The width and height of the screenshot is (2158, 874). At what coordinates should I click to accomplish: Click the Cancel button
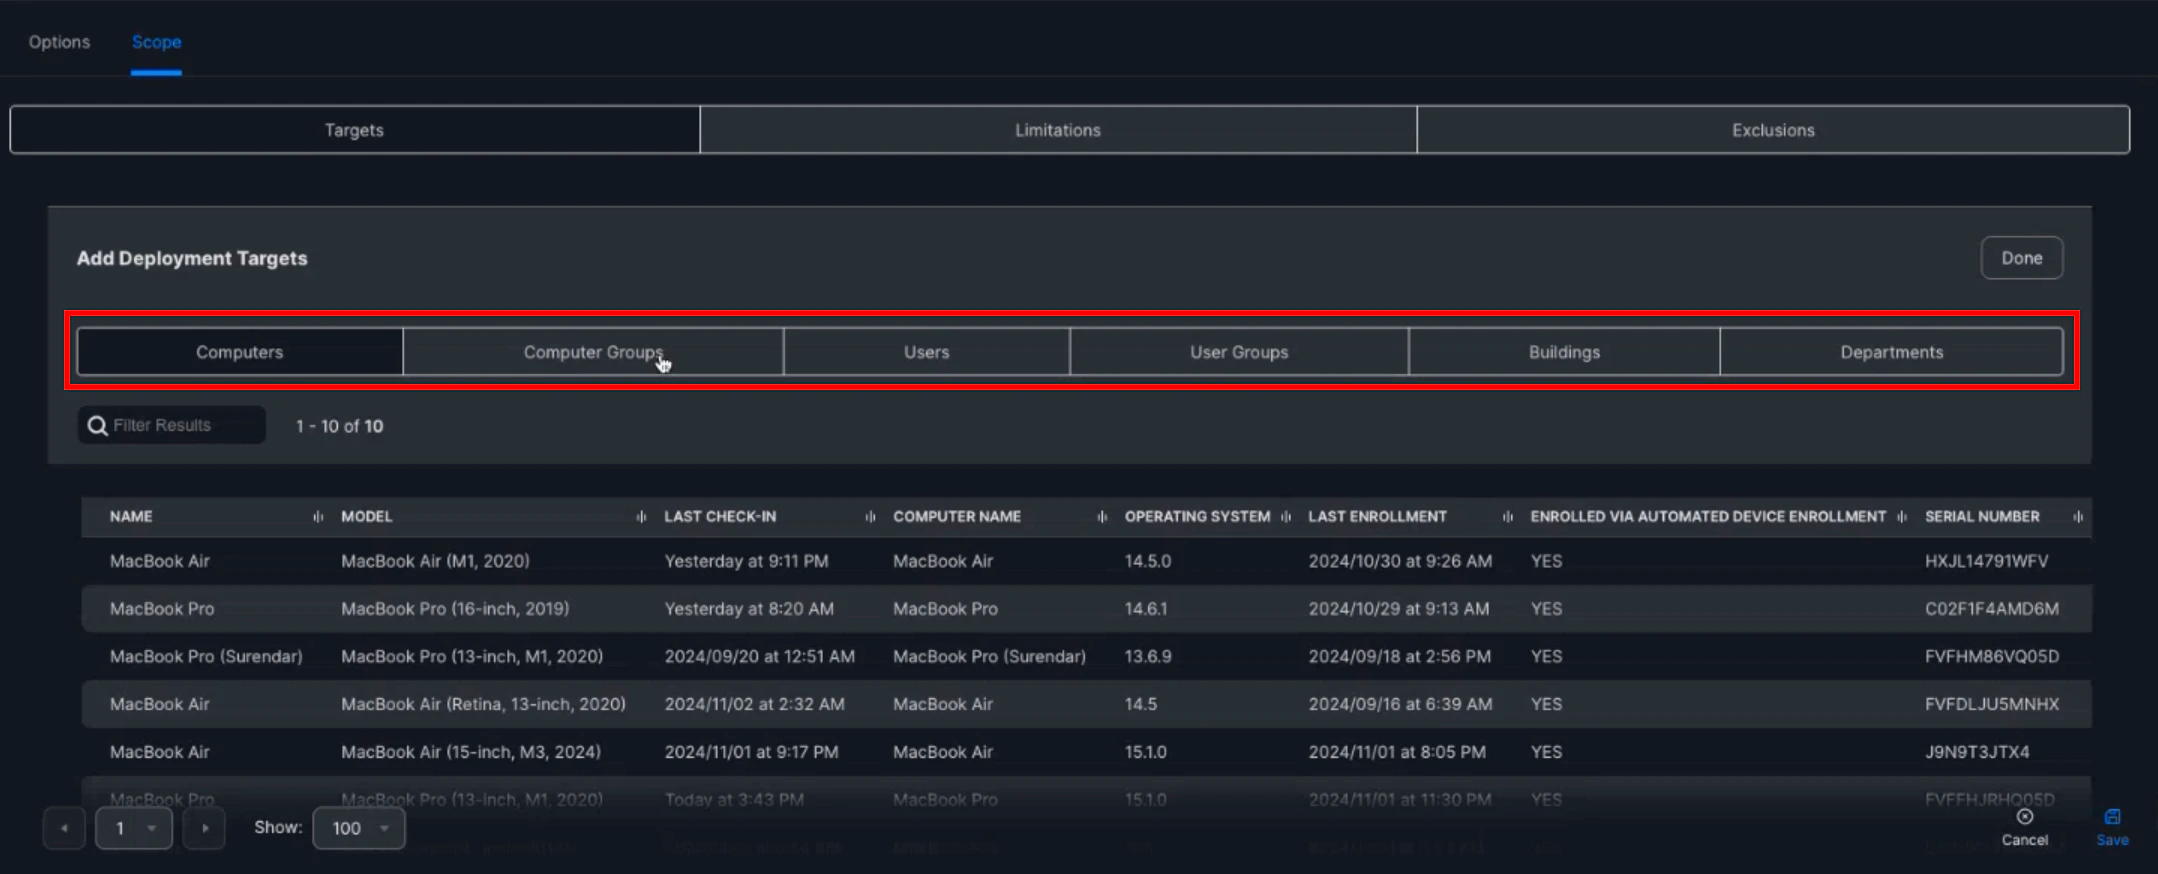[x=2025, y=828]
